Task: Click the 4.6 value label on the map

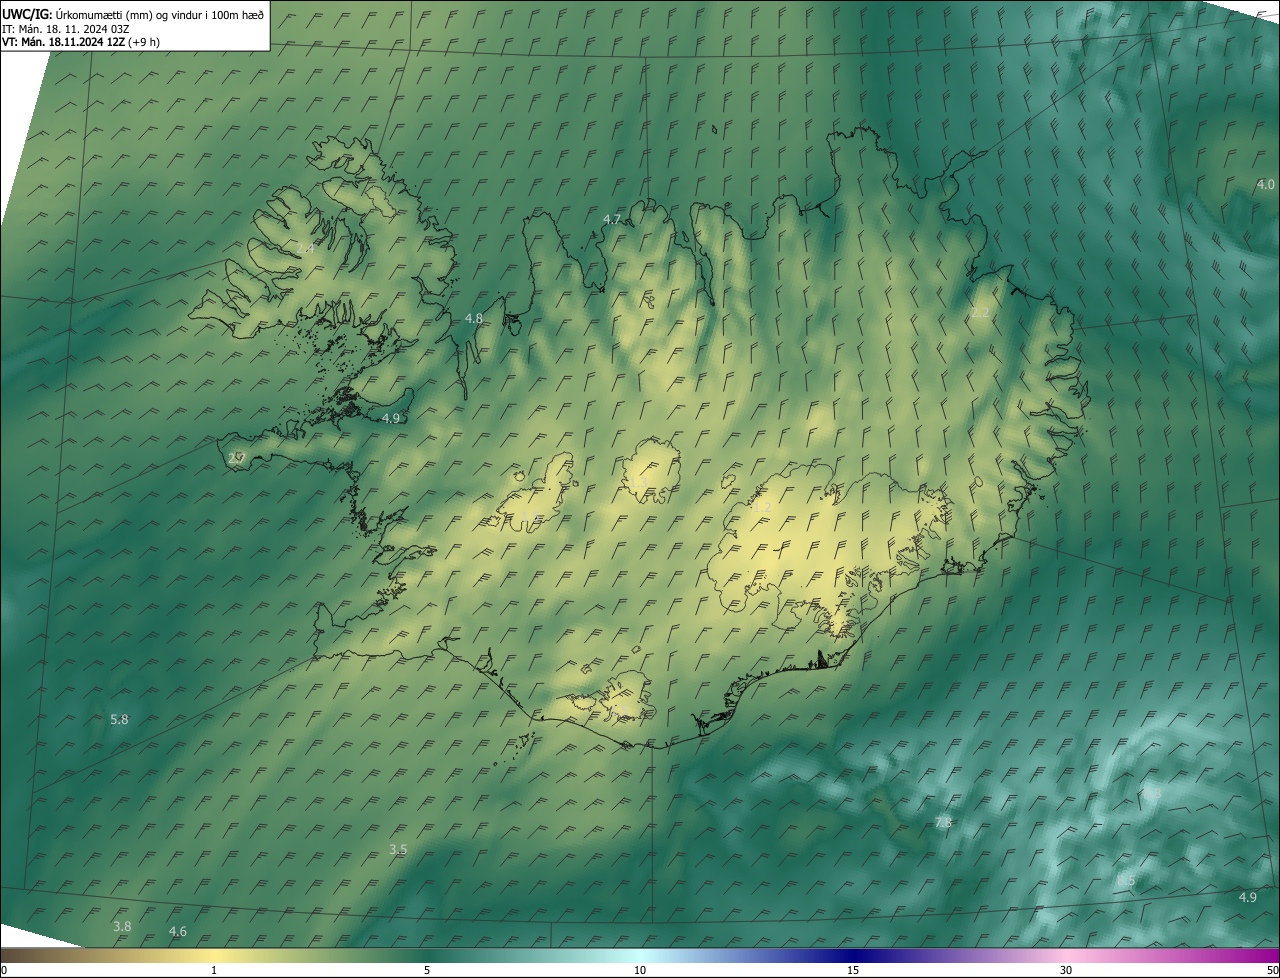Action: [x=177, y=932]
